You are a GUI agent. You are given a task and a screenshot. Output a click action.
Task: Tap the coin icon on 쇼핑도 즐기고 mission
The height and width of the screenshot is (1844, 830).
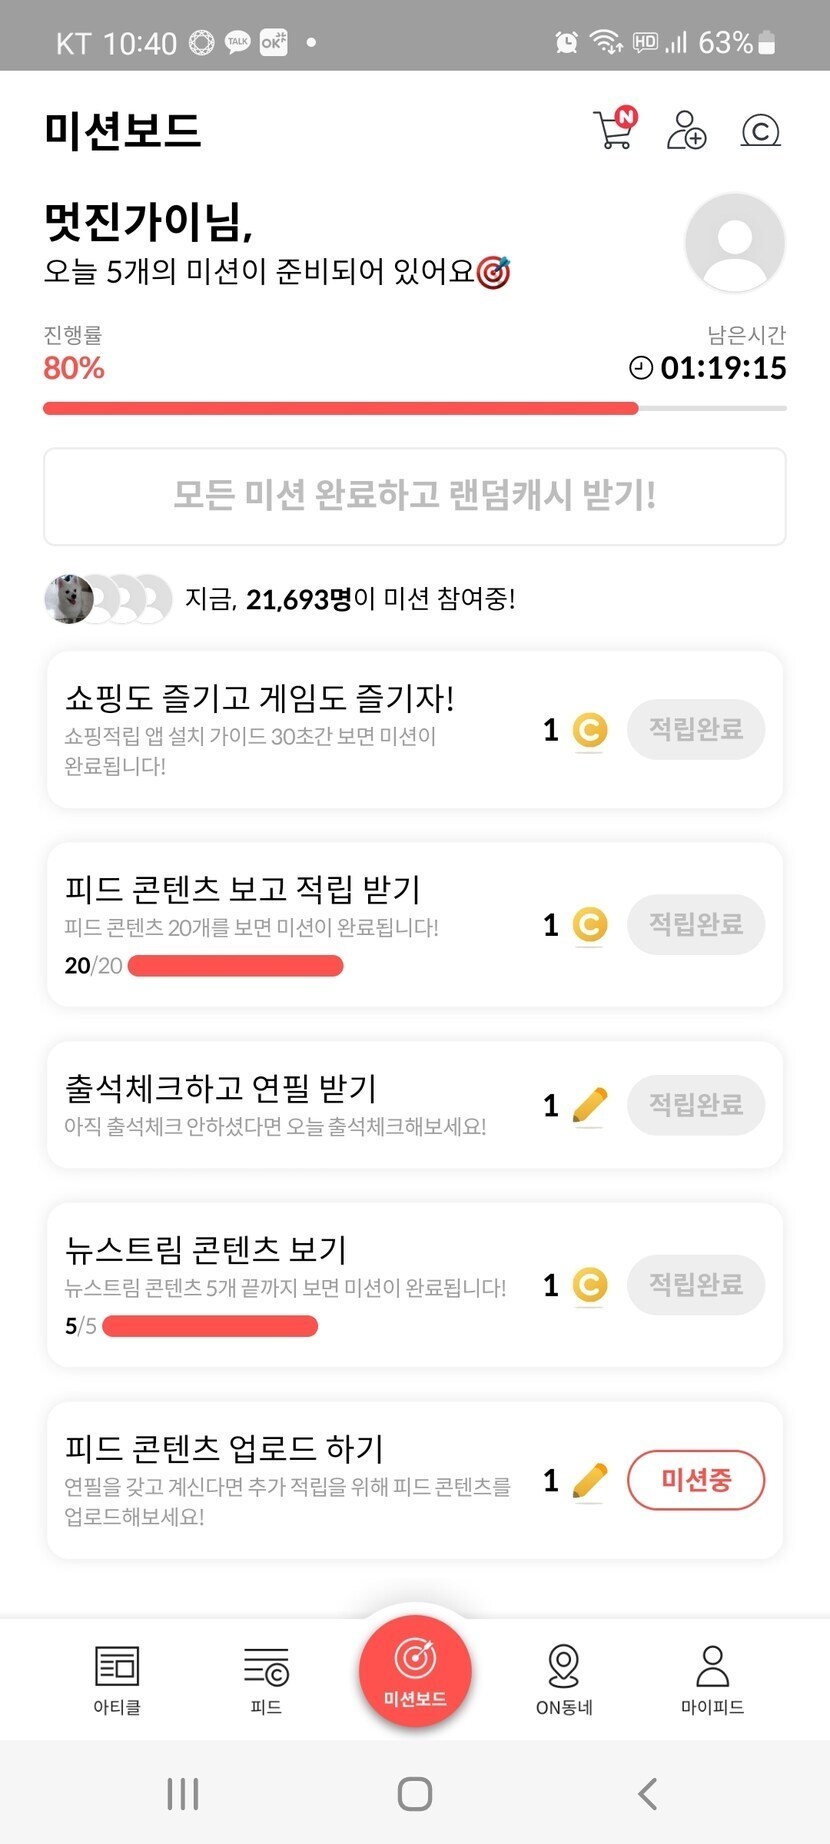[x=590, y=730]
